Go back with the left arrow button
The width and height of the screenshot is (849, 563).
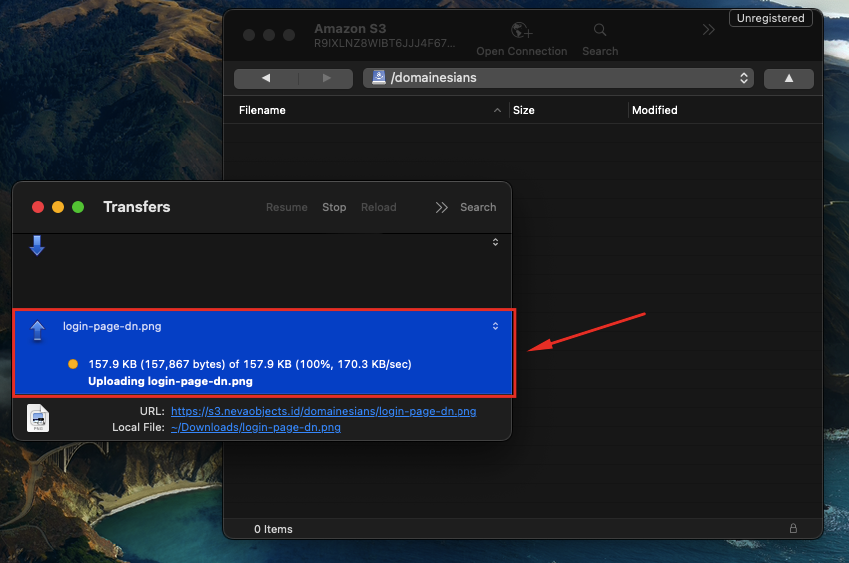point(266,78)
